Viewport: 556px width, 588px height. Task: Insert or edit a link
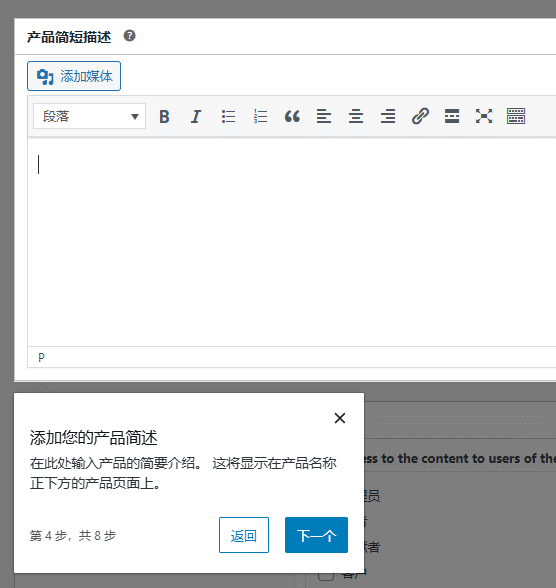coord(420,116)
